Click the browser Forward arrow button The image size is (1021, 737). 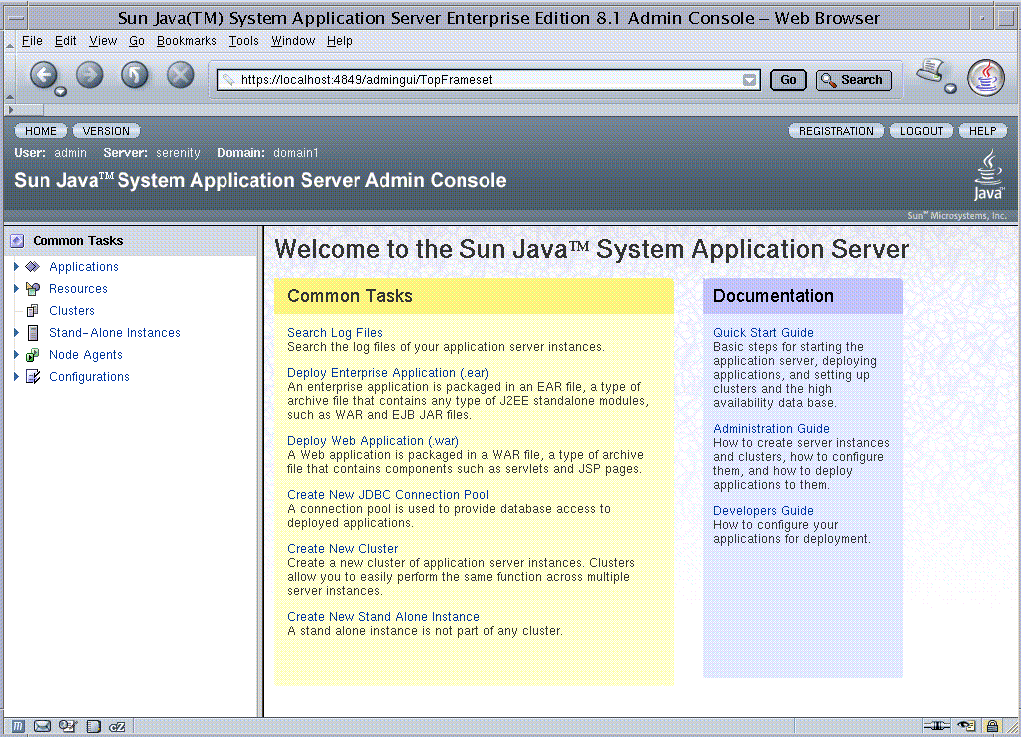[90, 75]
